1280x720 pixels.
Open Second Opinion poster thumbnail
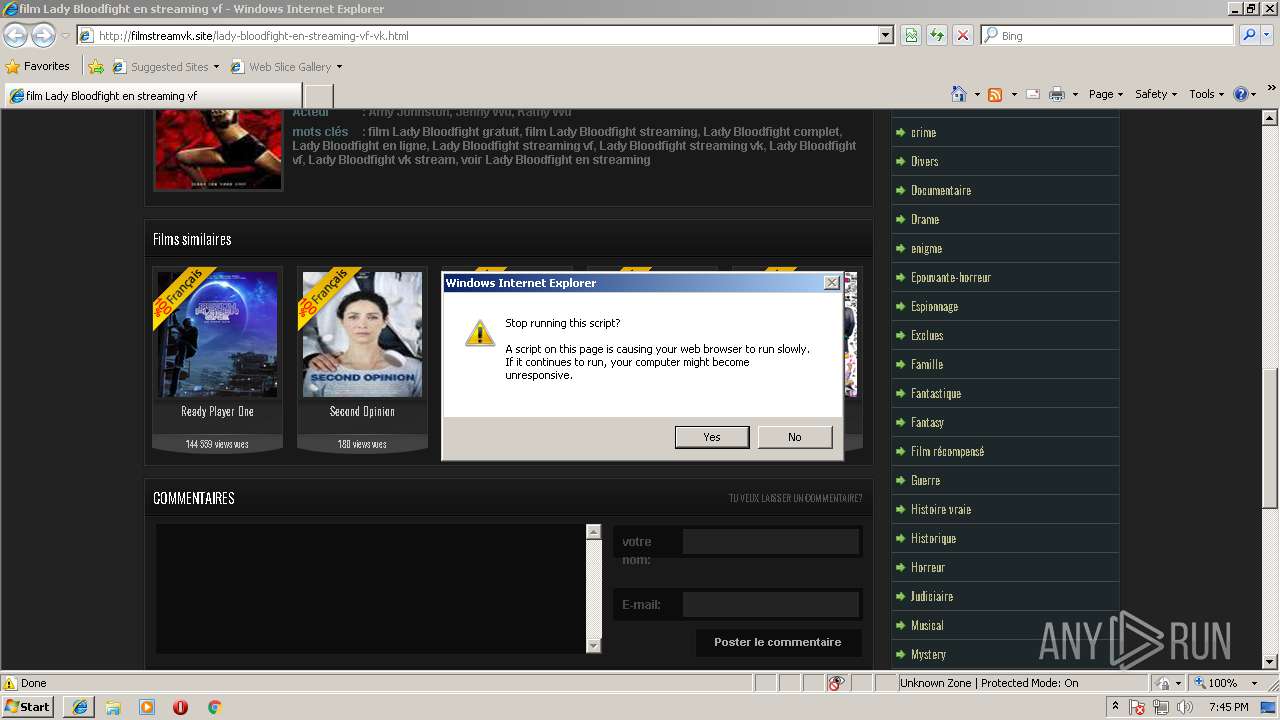tap(362, 334)
